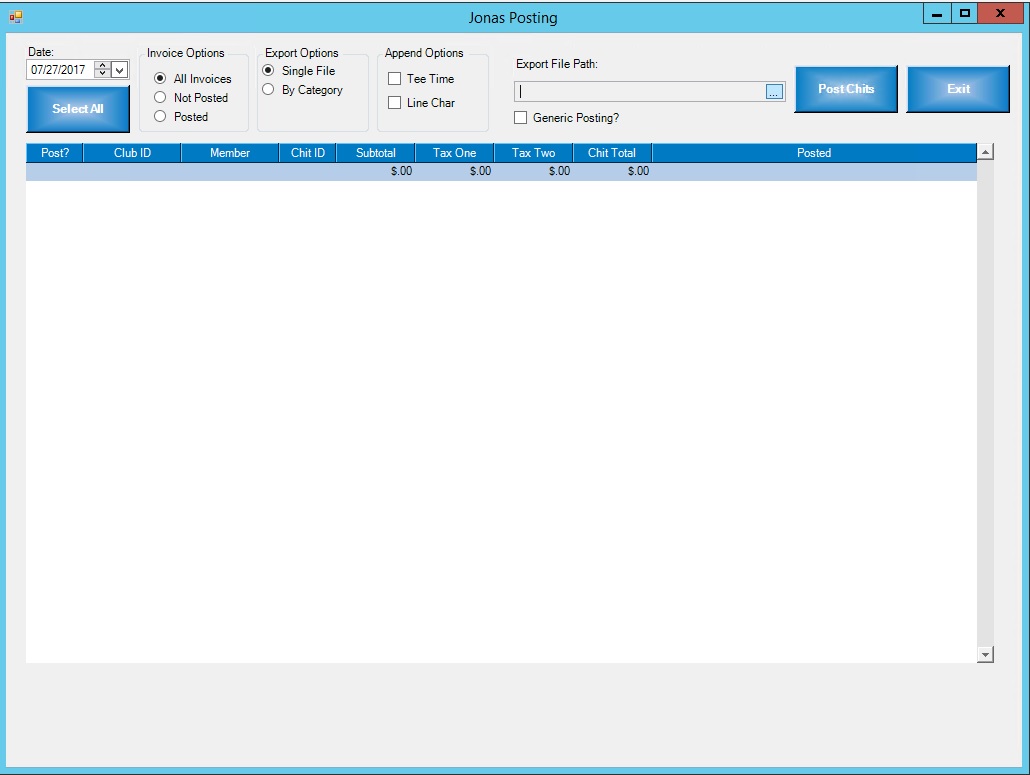Toggle the Line Char checkbox

[x=395, y=103]
